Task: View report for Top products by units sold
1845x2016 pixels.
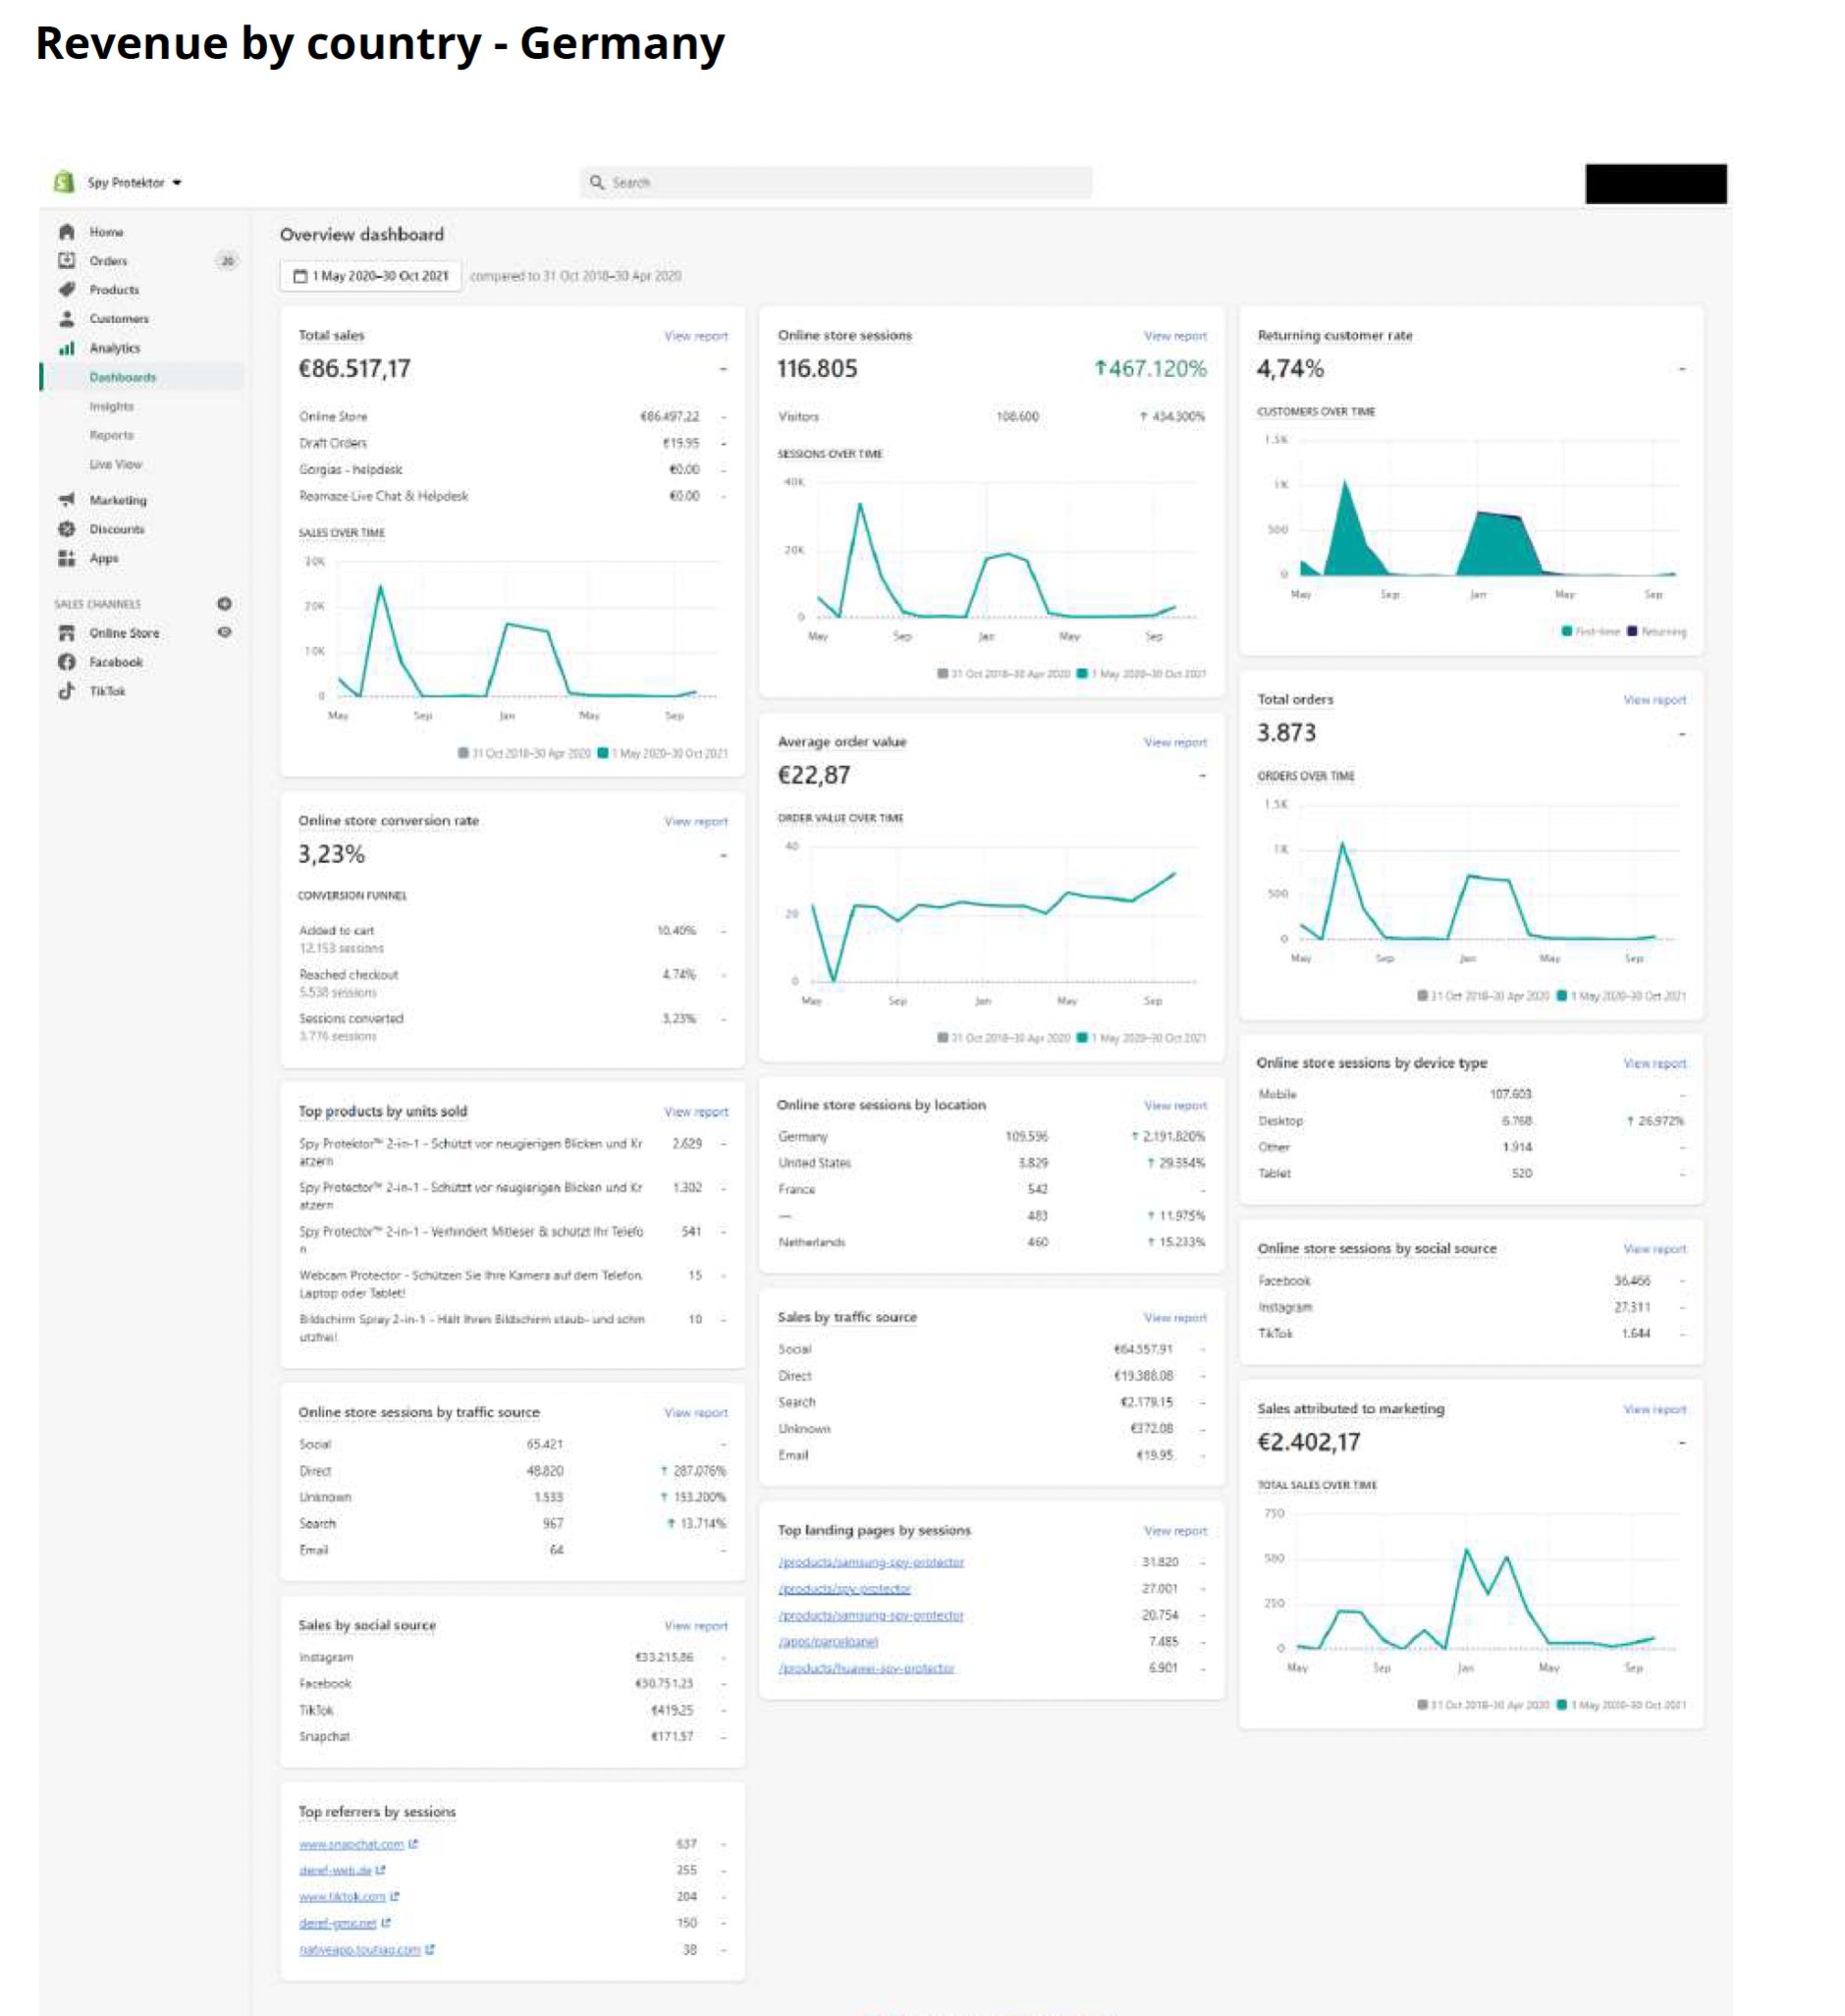Action: coord(696,1112)
